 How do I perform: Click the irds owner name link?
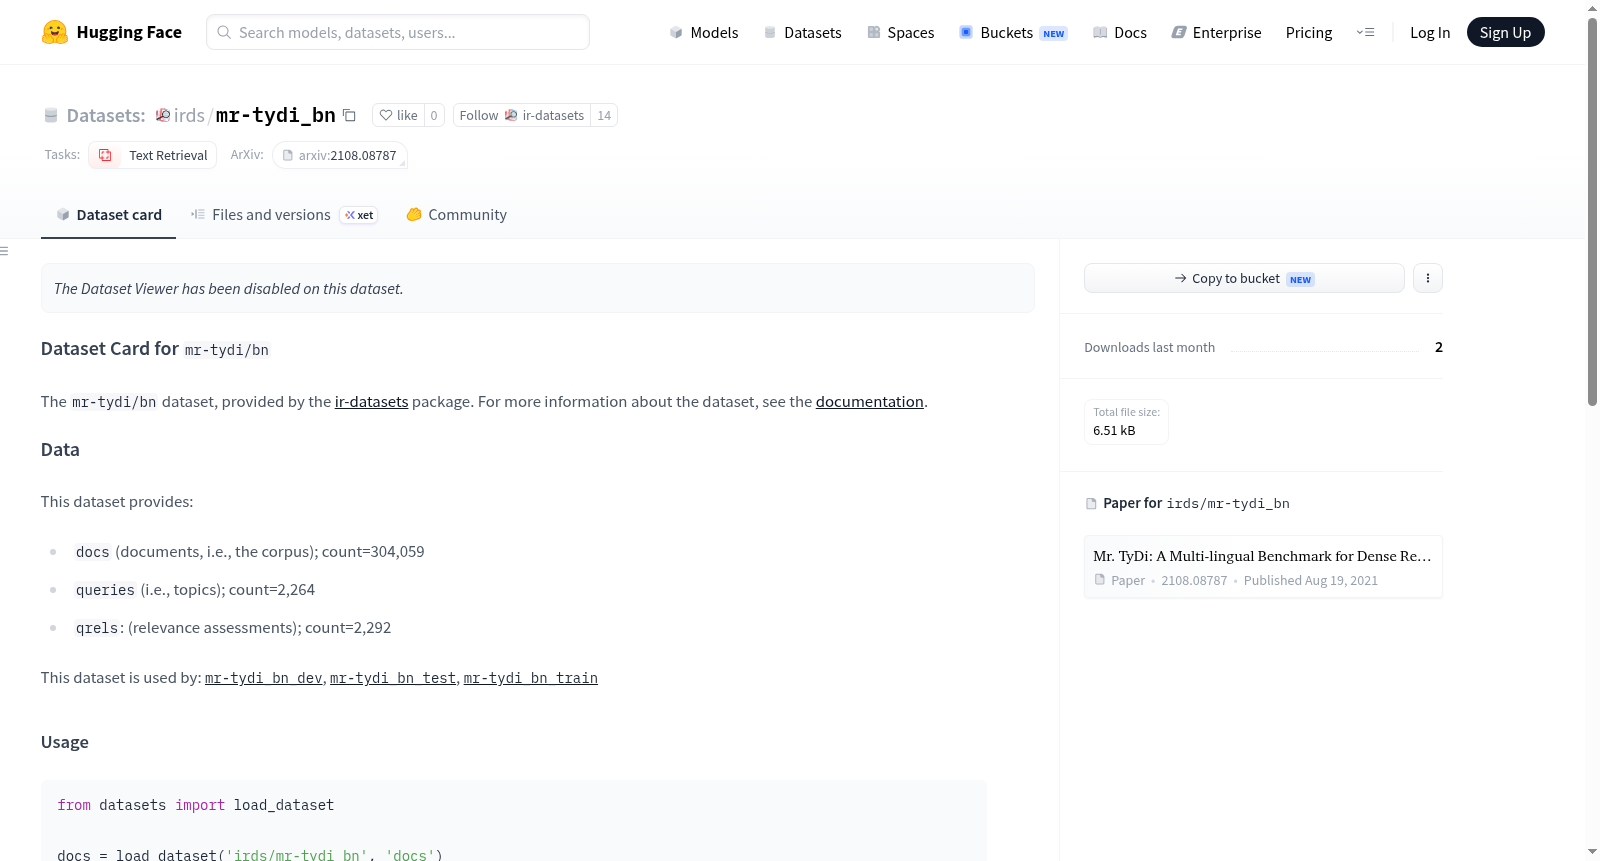pos(189,115)
